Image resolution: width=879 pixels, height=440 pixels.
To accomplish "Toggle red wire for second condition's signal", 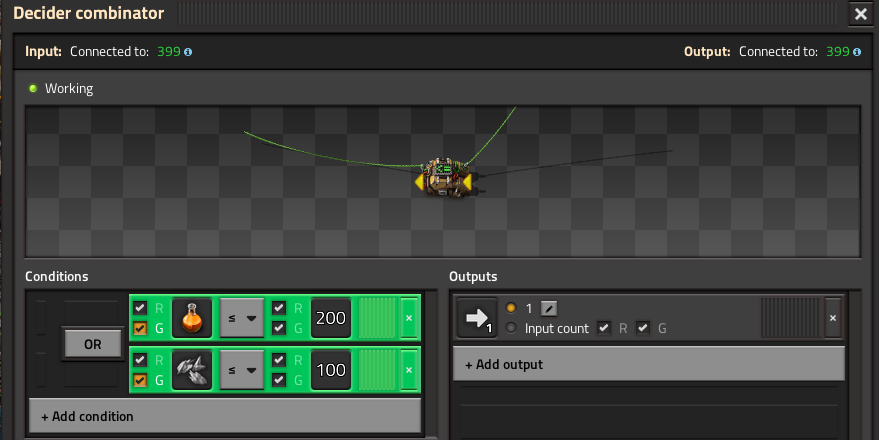I will 140,359.
